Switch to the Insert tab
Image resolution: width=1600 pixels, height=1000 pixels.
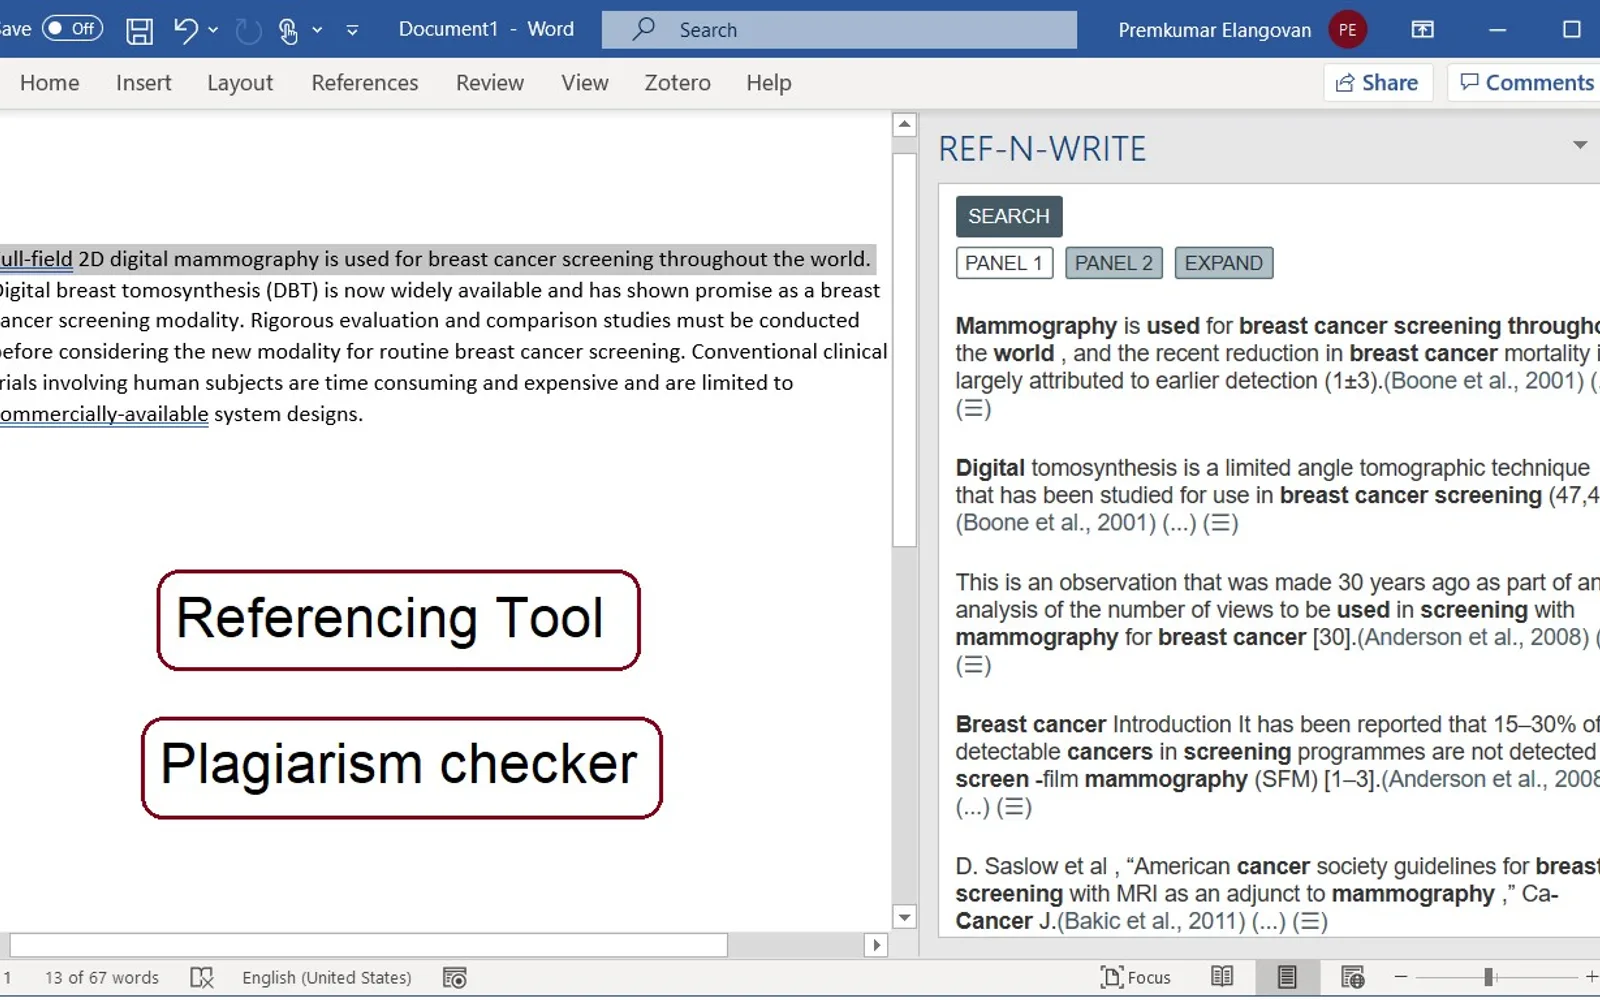point(143,83)
